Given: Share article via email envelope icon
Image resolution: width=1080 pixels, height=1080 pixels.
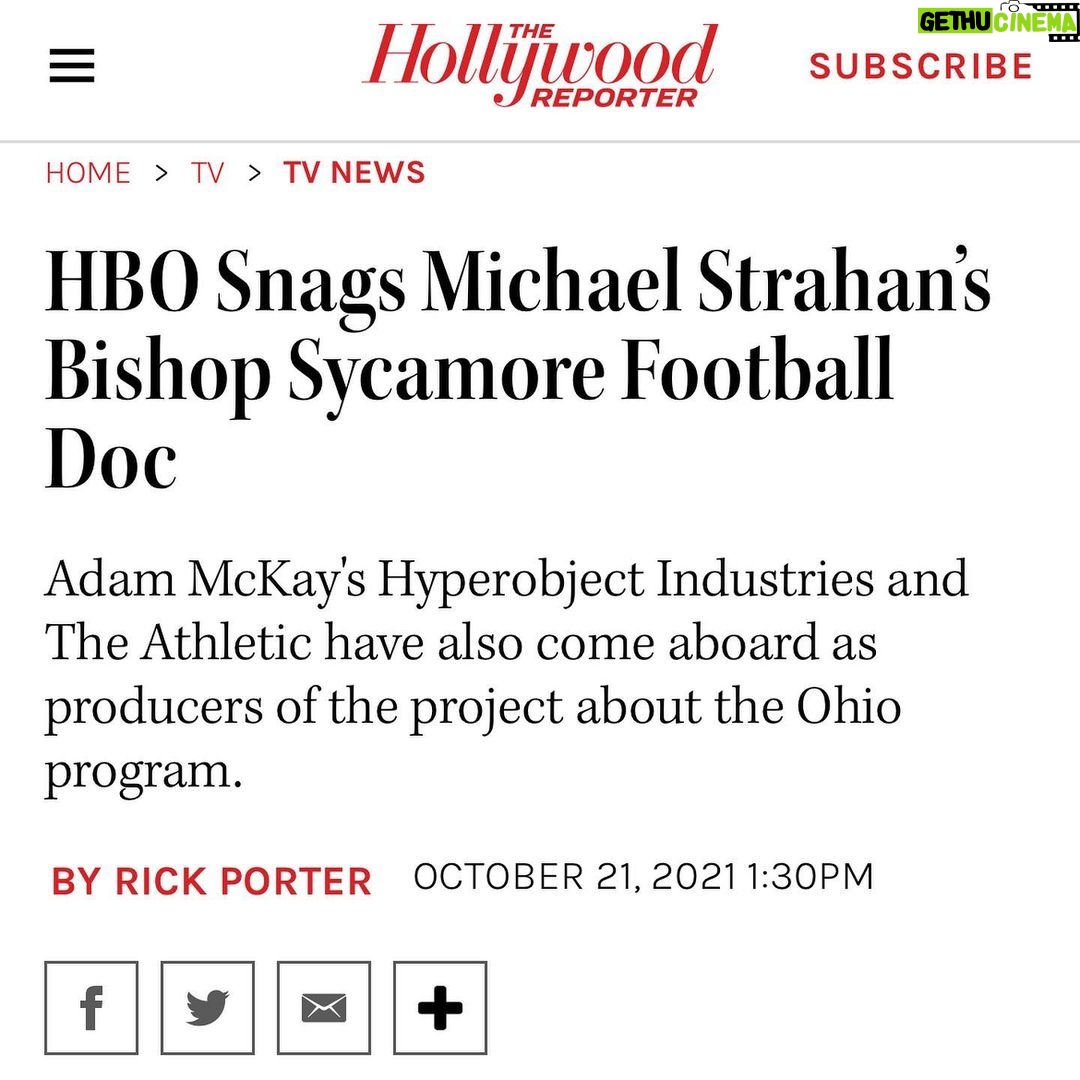Looking at the screenshot, I should point(324,1008).
